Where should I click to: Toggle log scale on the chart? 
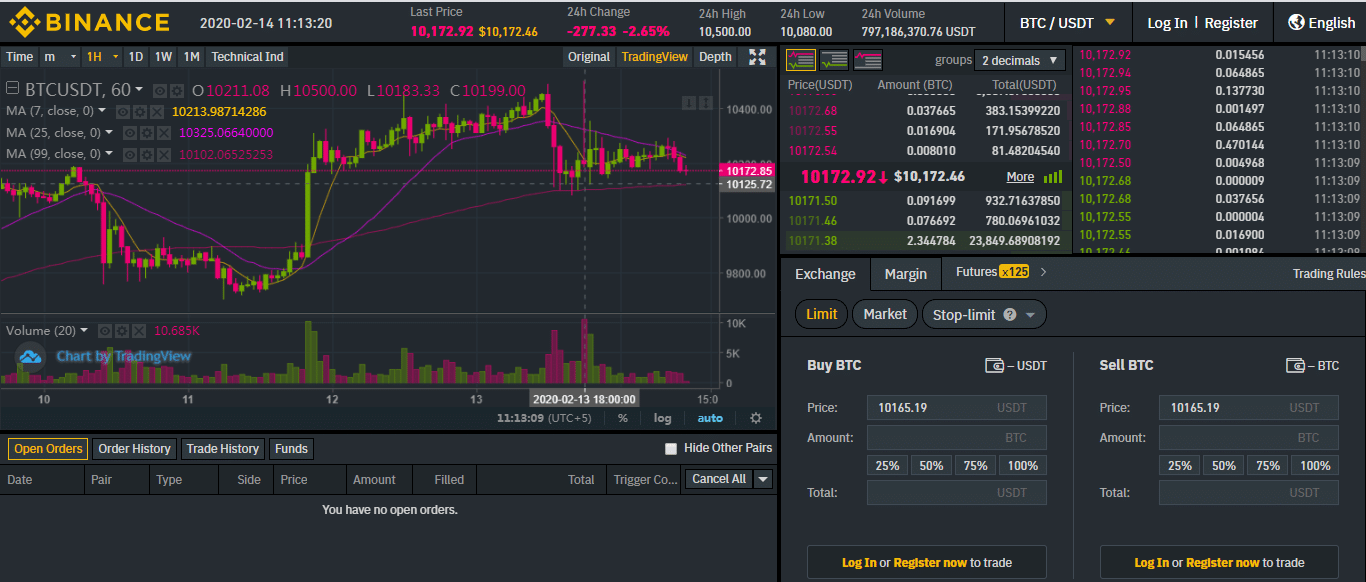[663, 418]
